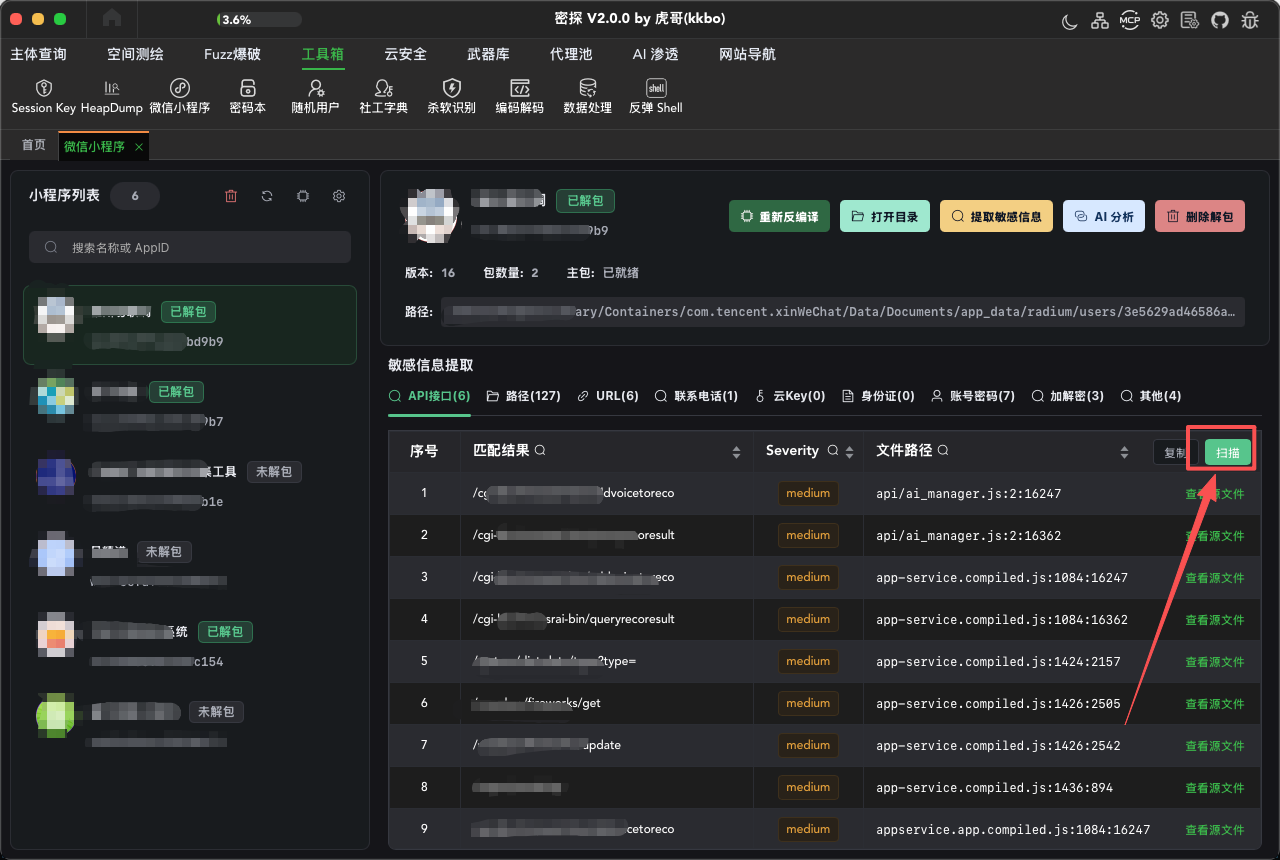Switch to the 路径(127) tab
Screen dimensions: 1280x860
[523, 396]
